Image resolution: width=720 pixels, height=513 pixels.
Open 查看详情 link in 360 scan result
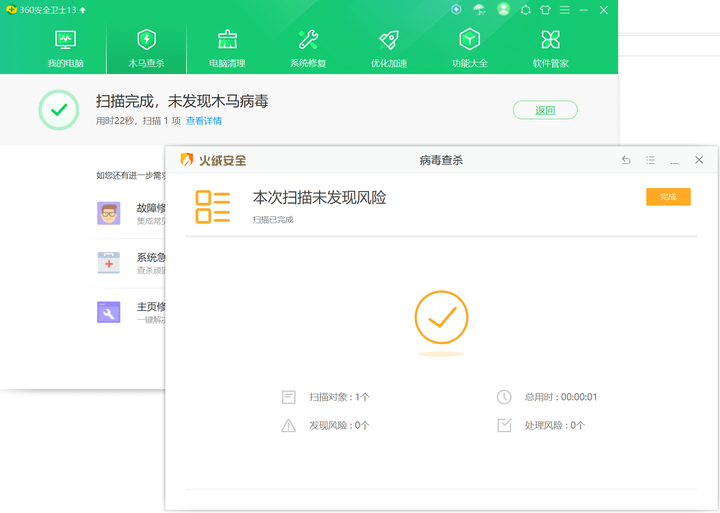tap(204, 121)
